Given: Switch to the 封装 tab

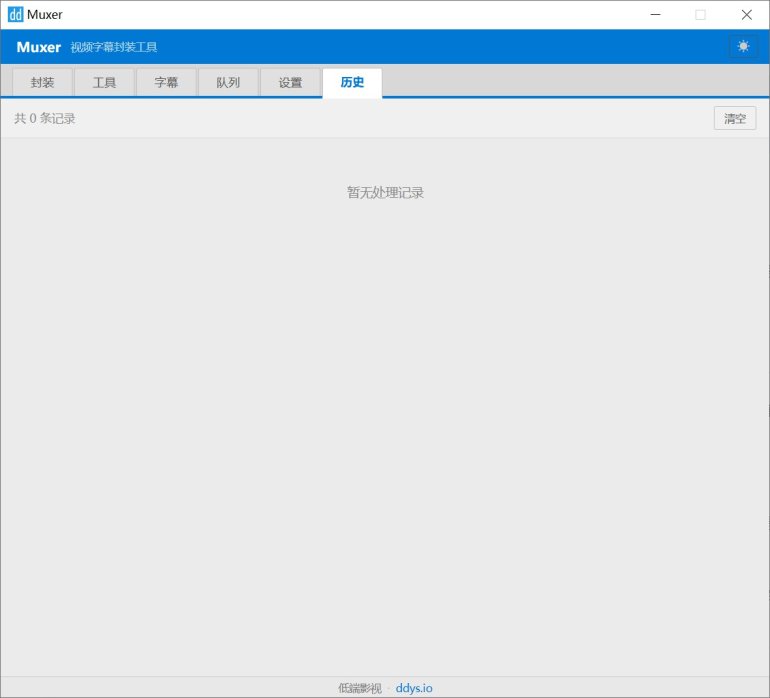Looking at the screenshot, I should coord(42,82).
